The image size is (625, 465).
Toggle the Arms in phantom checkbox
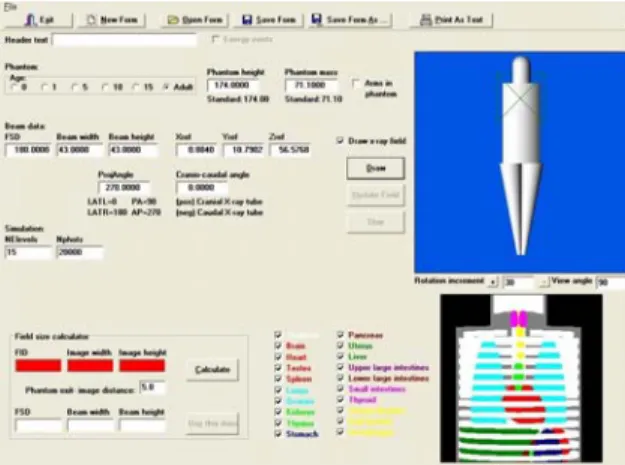point(356,84)
